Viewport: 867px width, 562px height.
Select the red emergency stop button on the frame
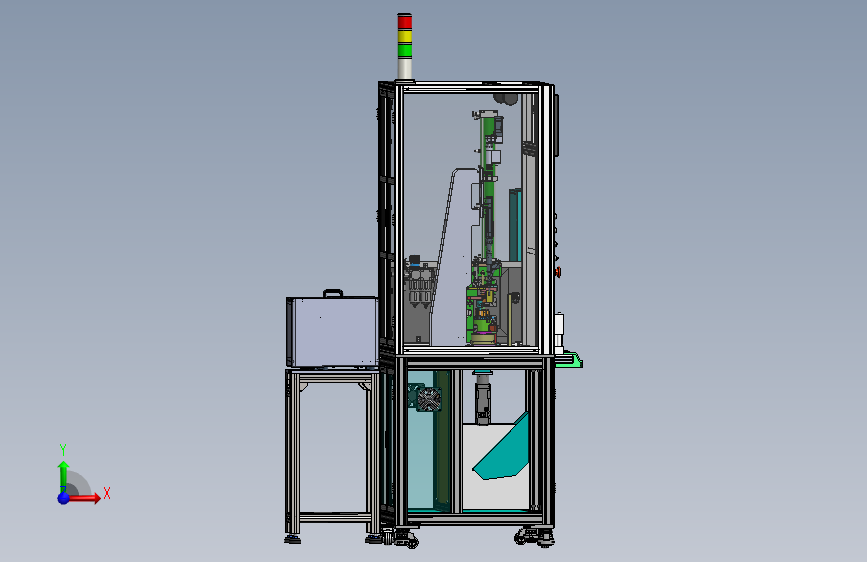(558, 272)
